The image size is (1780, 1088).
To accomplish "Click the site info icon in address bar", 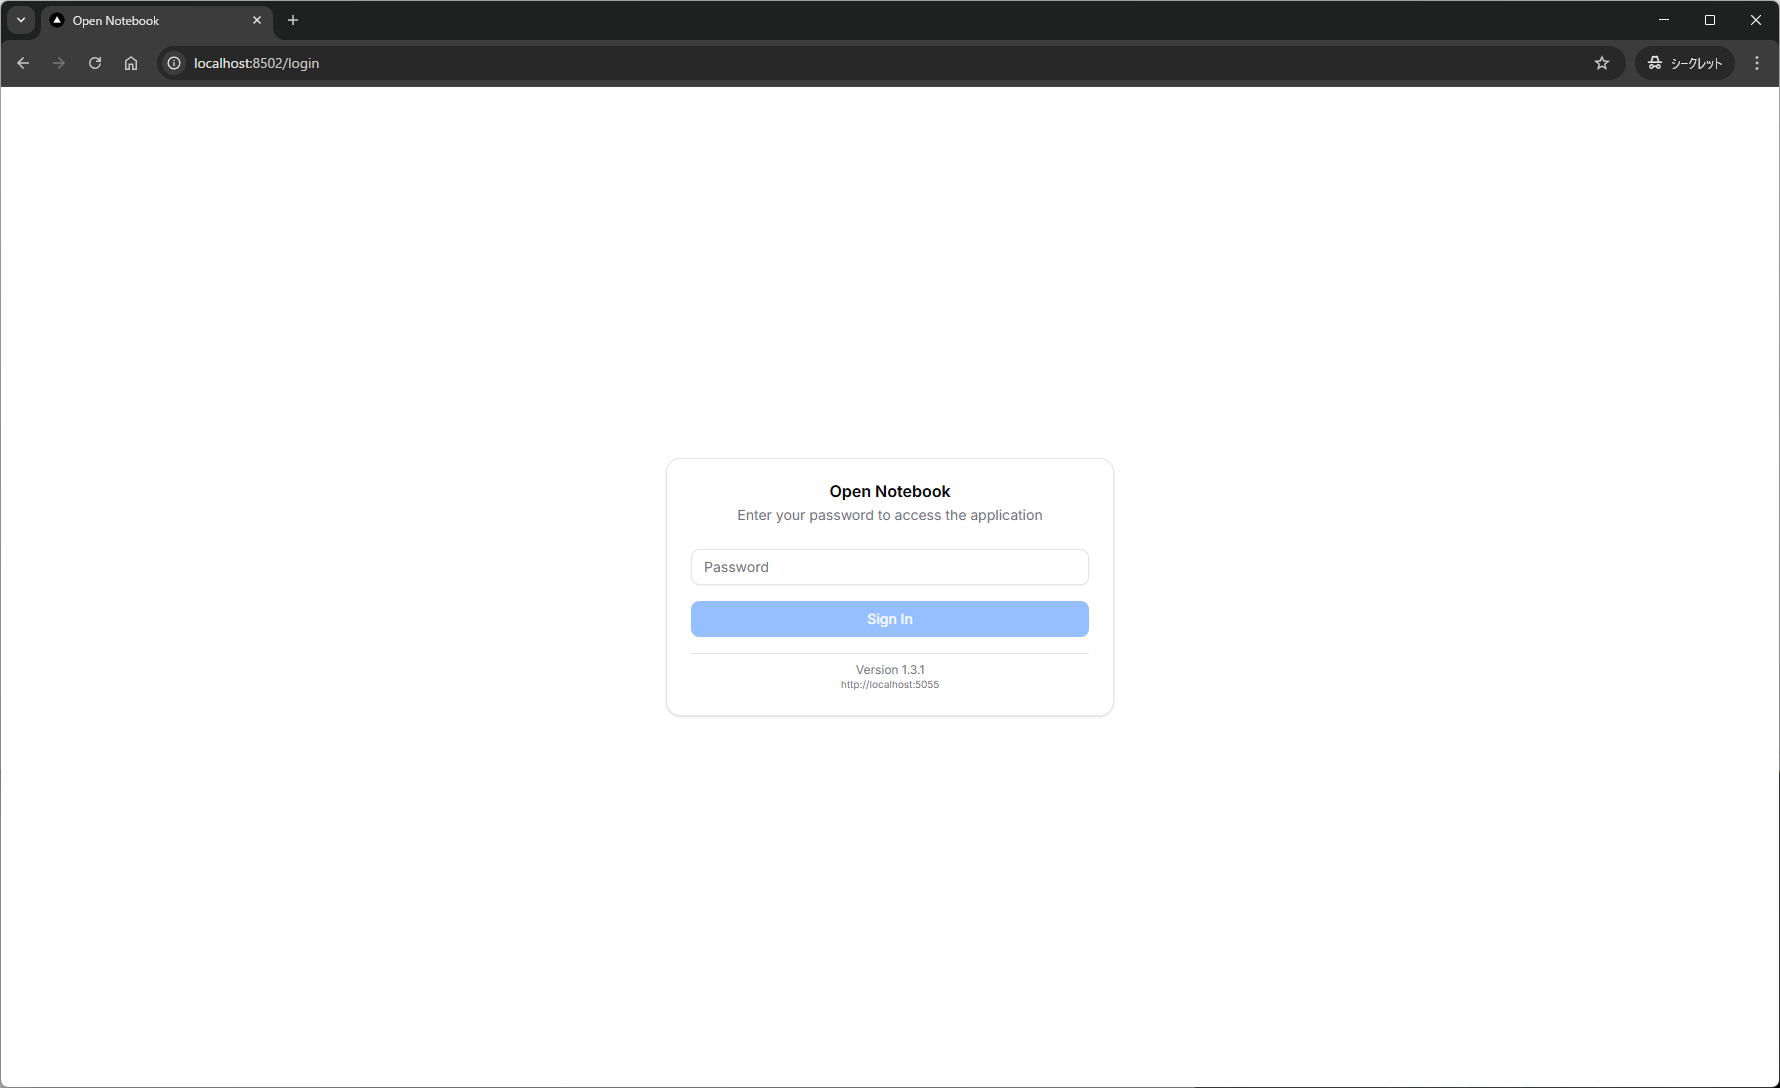I will click(173, 62).
